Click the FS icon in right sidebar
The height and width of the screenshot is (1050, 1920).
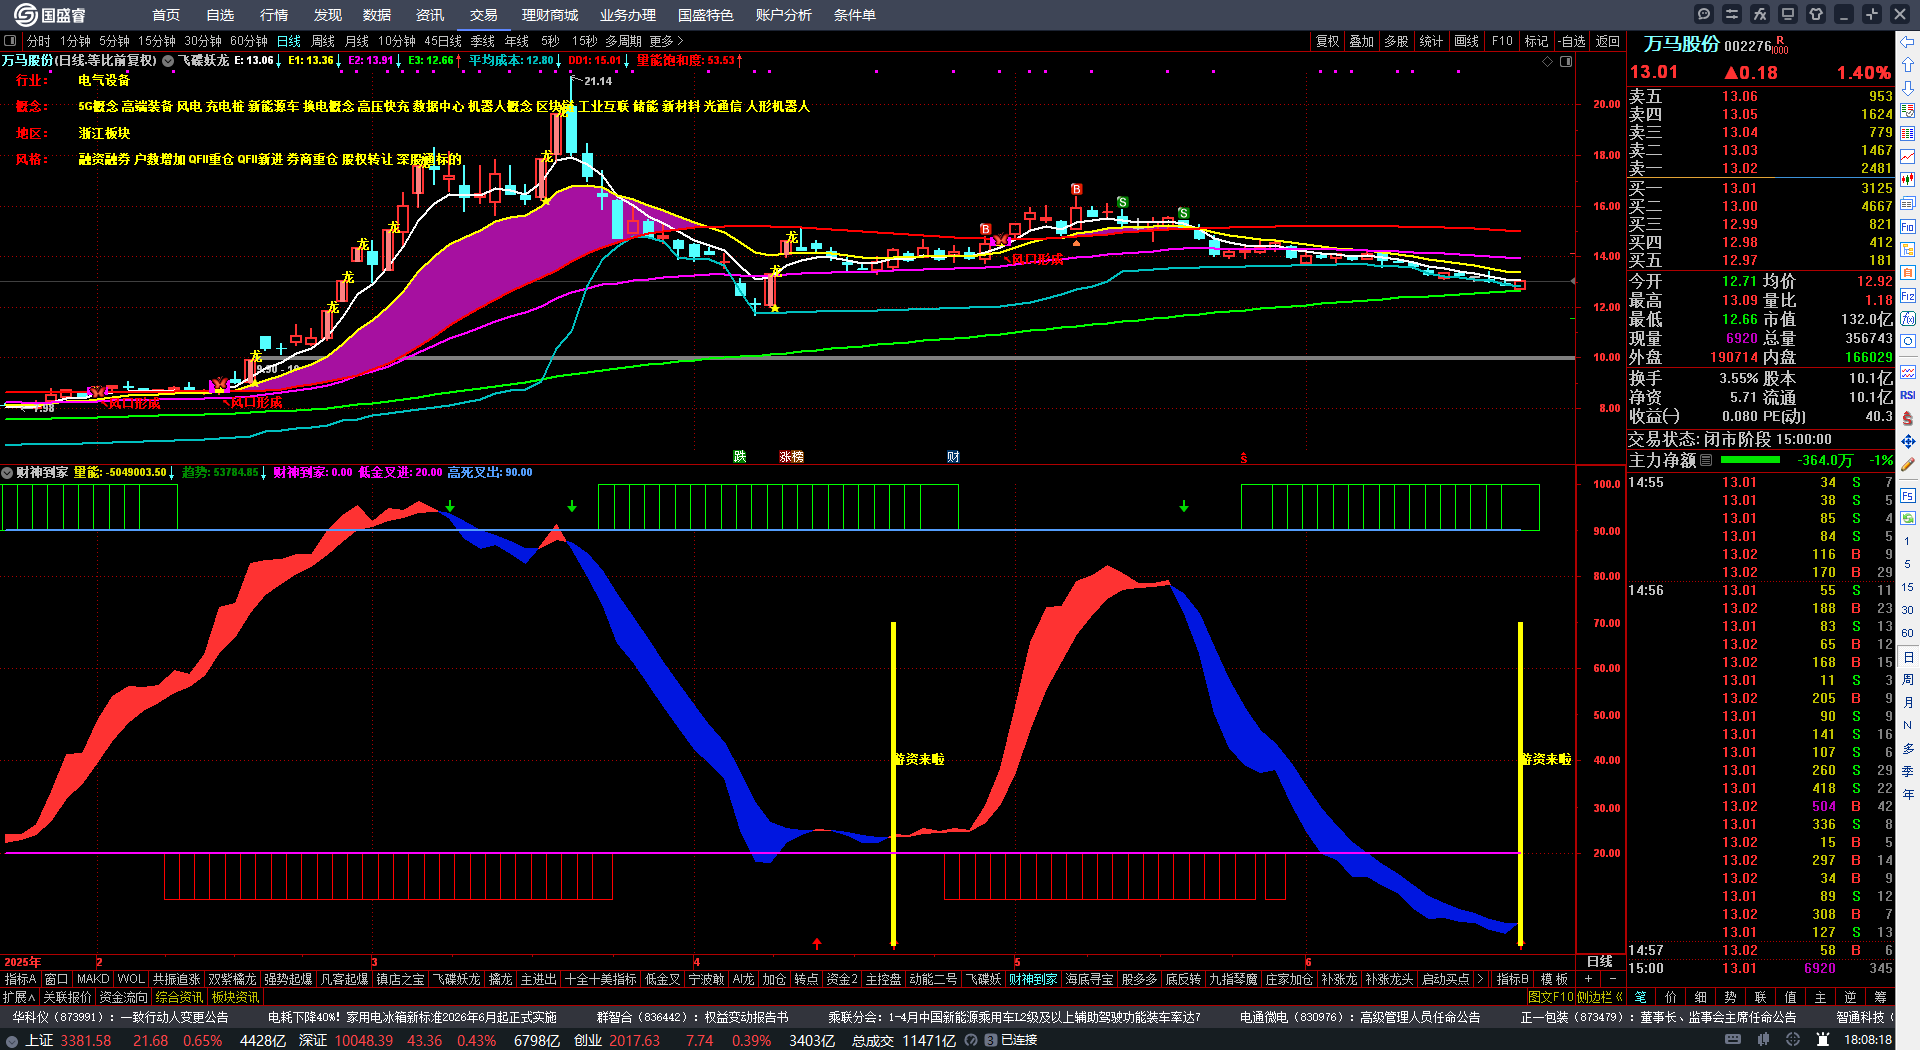pos(1908,495)
